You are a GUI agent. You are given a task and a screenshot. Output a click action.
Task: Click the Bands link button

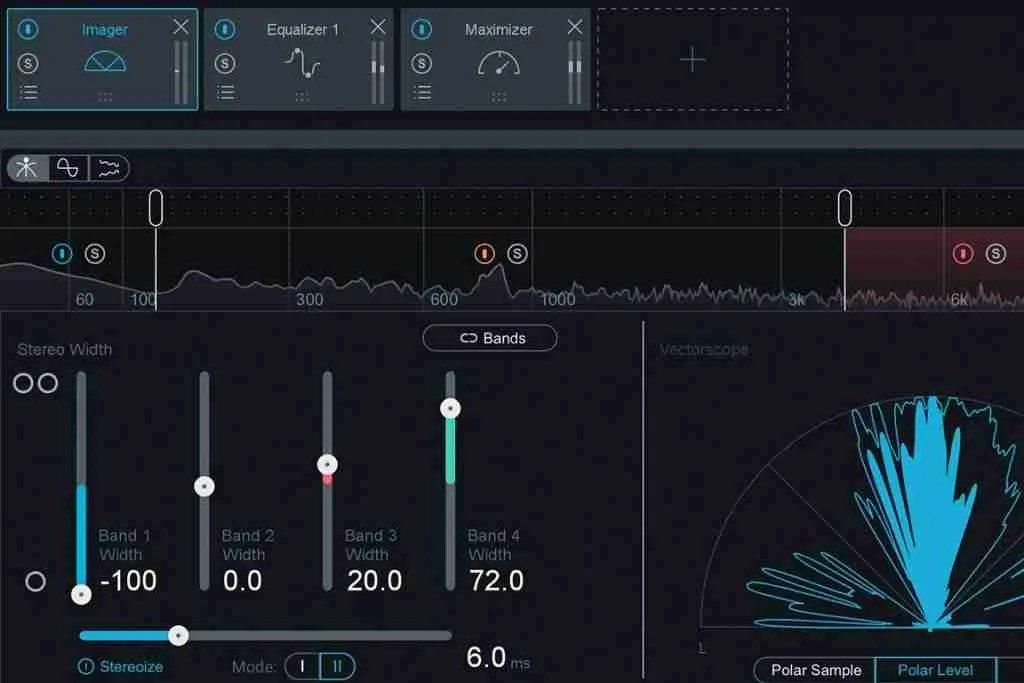coord(490,338)
